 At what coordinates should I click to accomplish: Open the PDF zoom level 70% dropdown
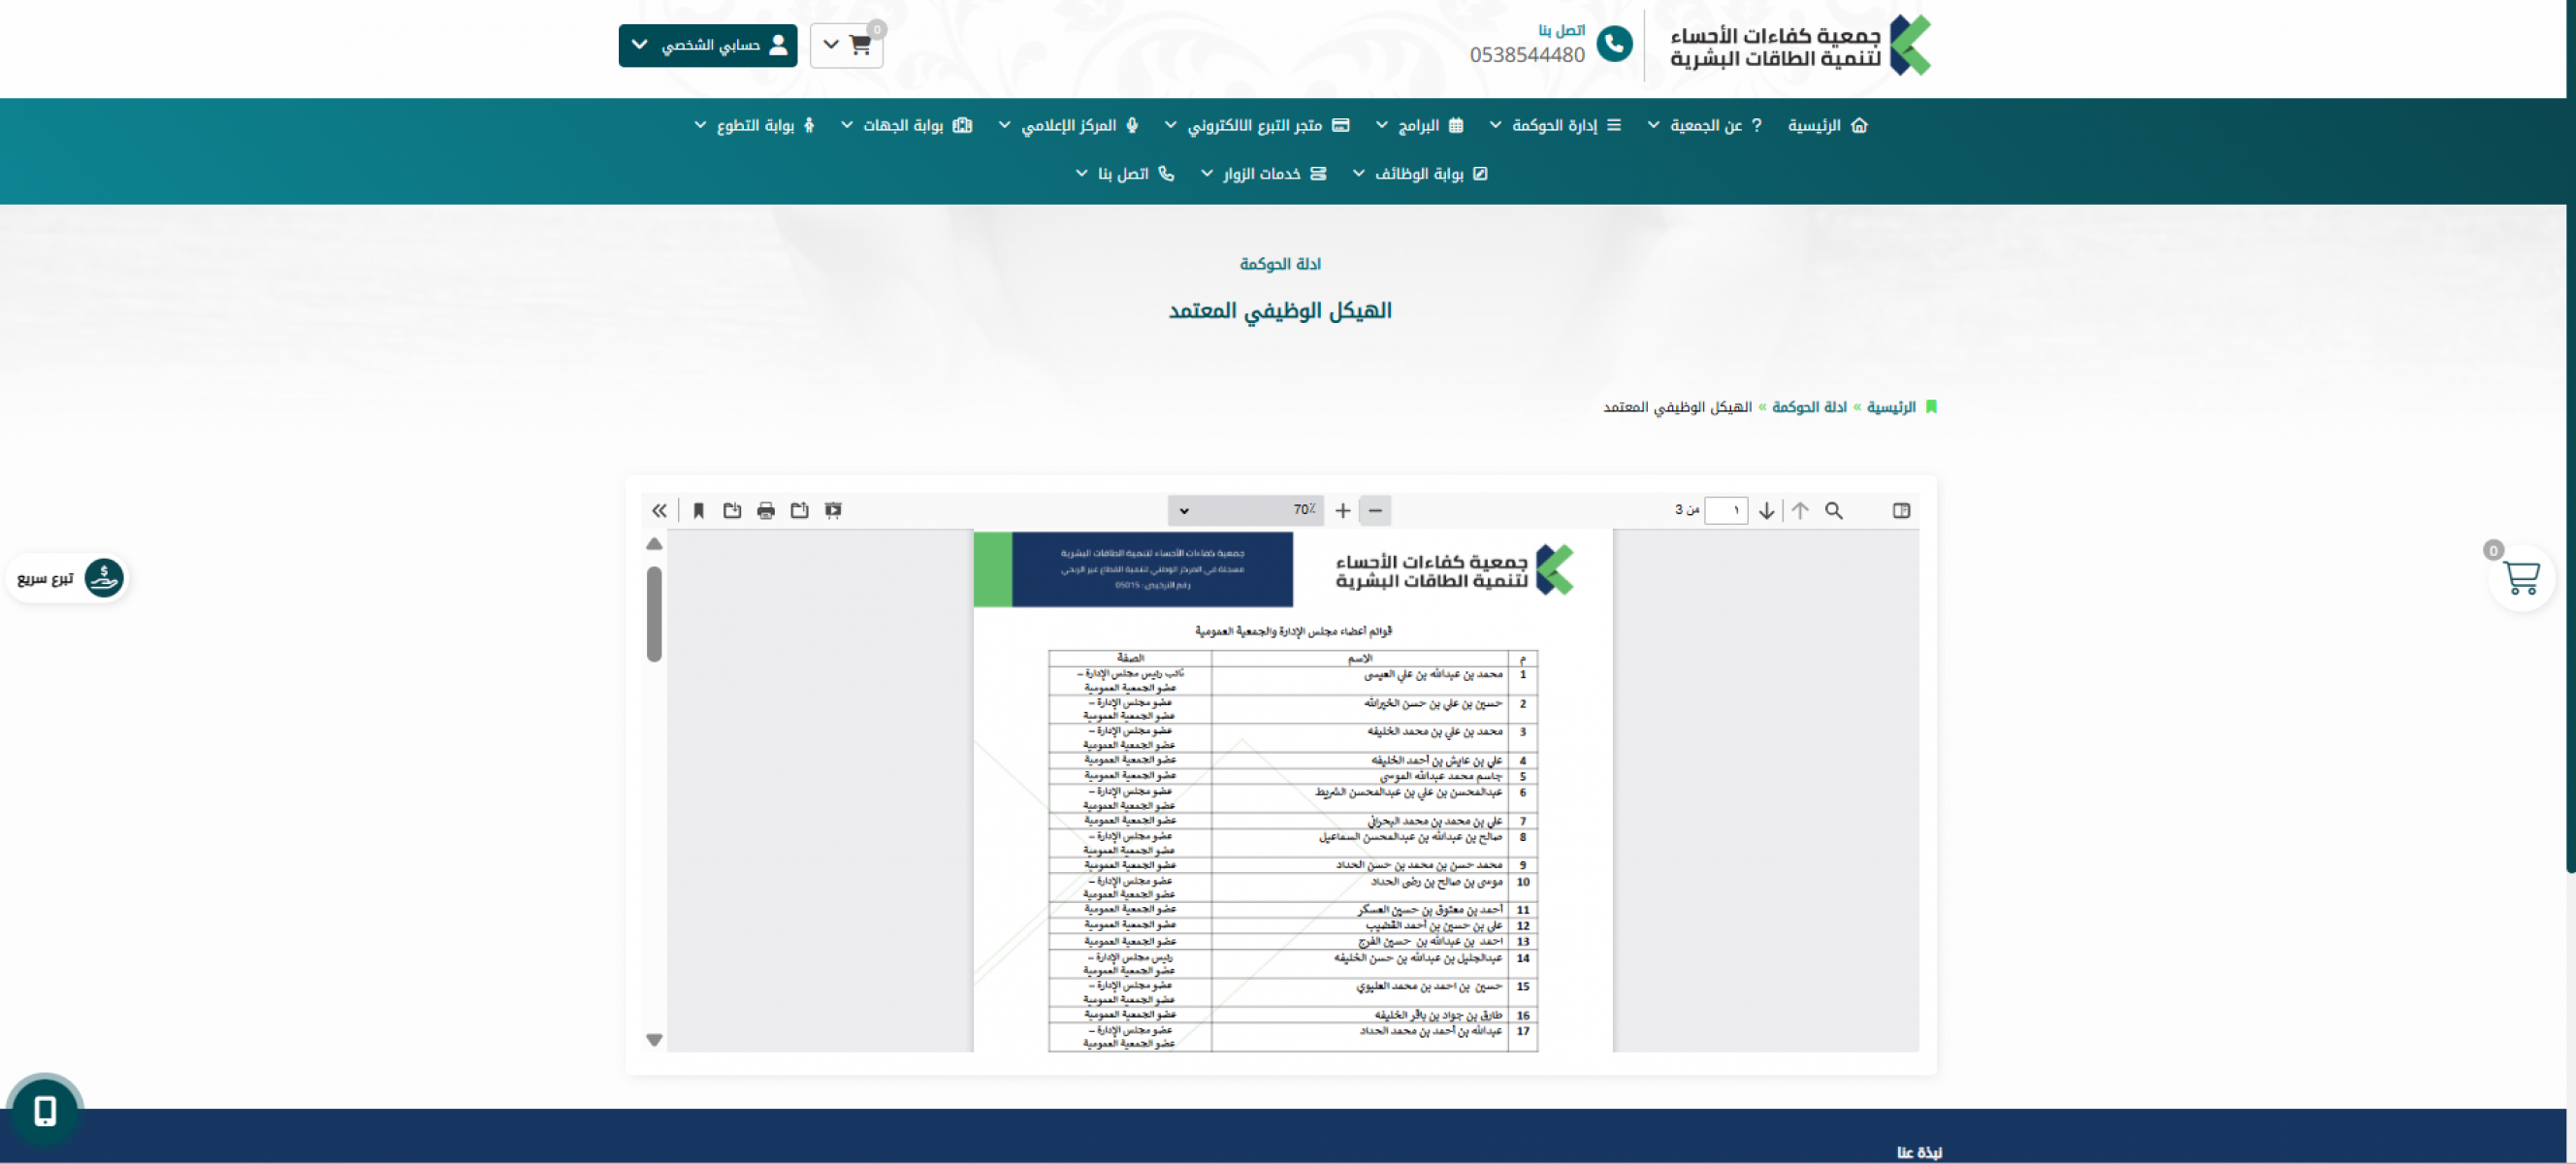click(x=1245, y=510)
